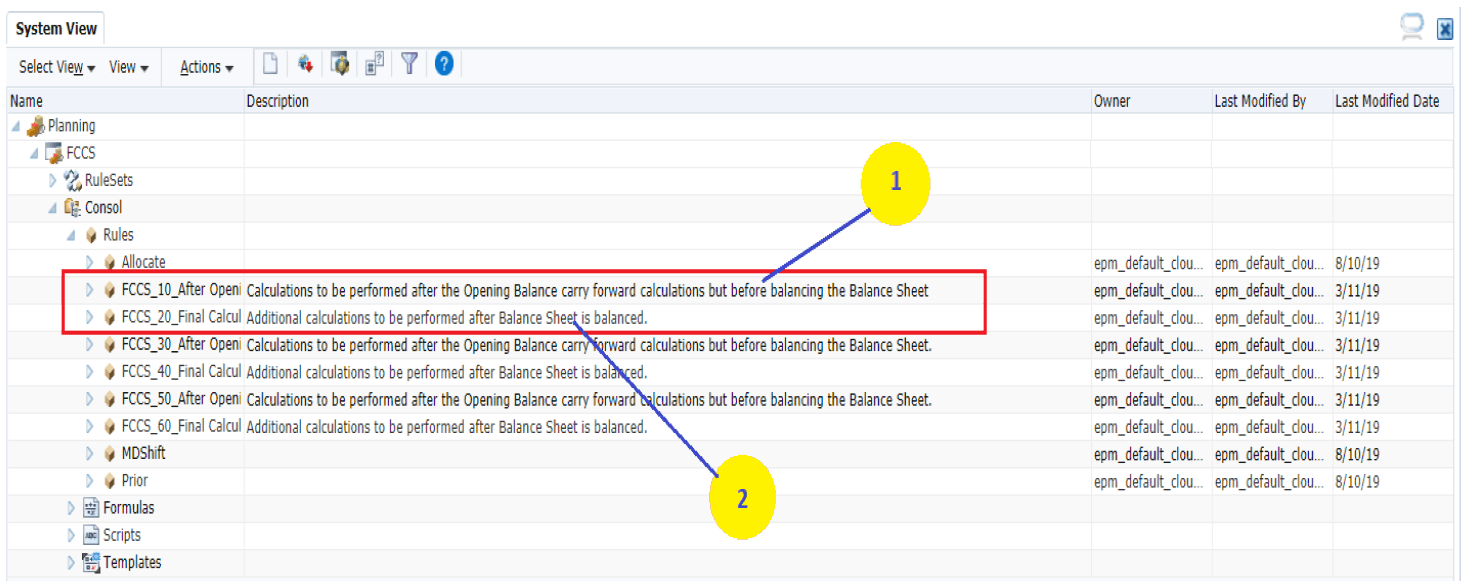1468x581 pixels.
Task: Click the deploy icon with the shield
Action: 340,65
